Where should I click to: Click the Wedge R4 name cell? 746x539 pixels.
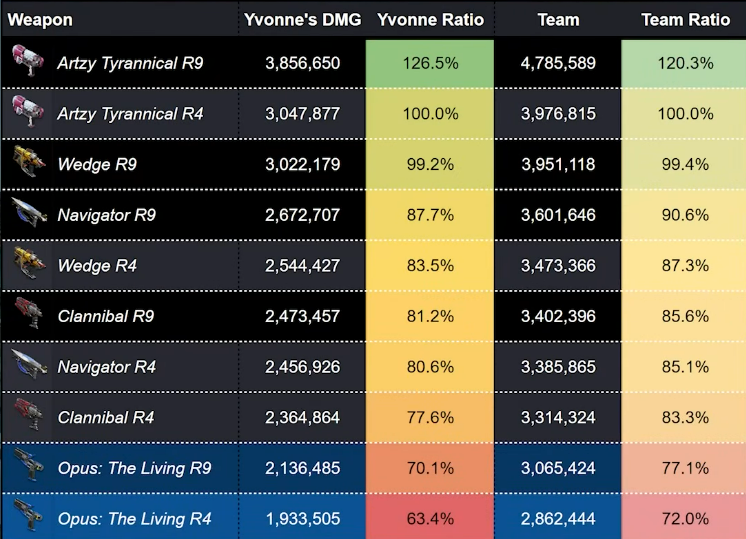tap(97, 265)
